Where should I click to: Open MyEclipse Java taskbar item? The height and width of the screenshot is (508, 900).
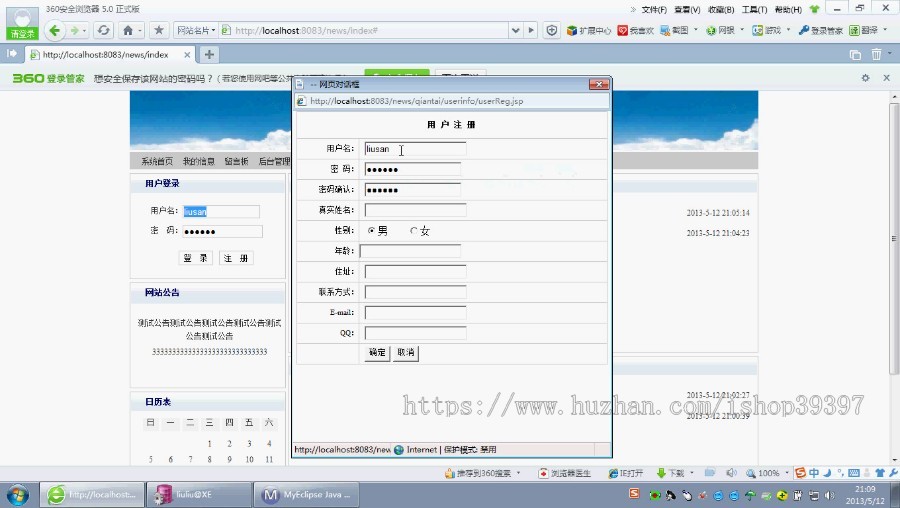click(306, 494)
